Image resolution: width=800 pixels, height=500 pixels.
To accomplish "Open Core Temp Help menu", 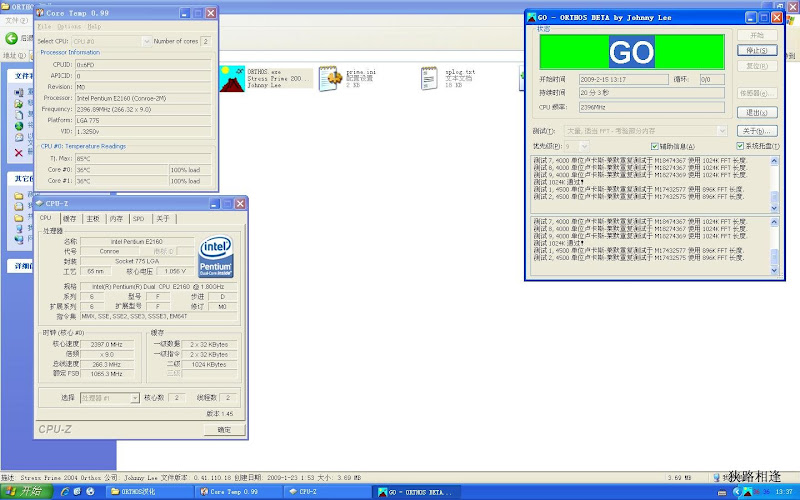I will [x=94, y=27].
